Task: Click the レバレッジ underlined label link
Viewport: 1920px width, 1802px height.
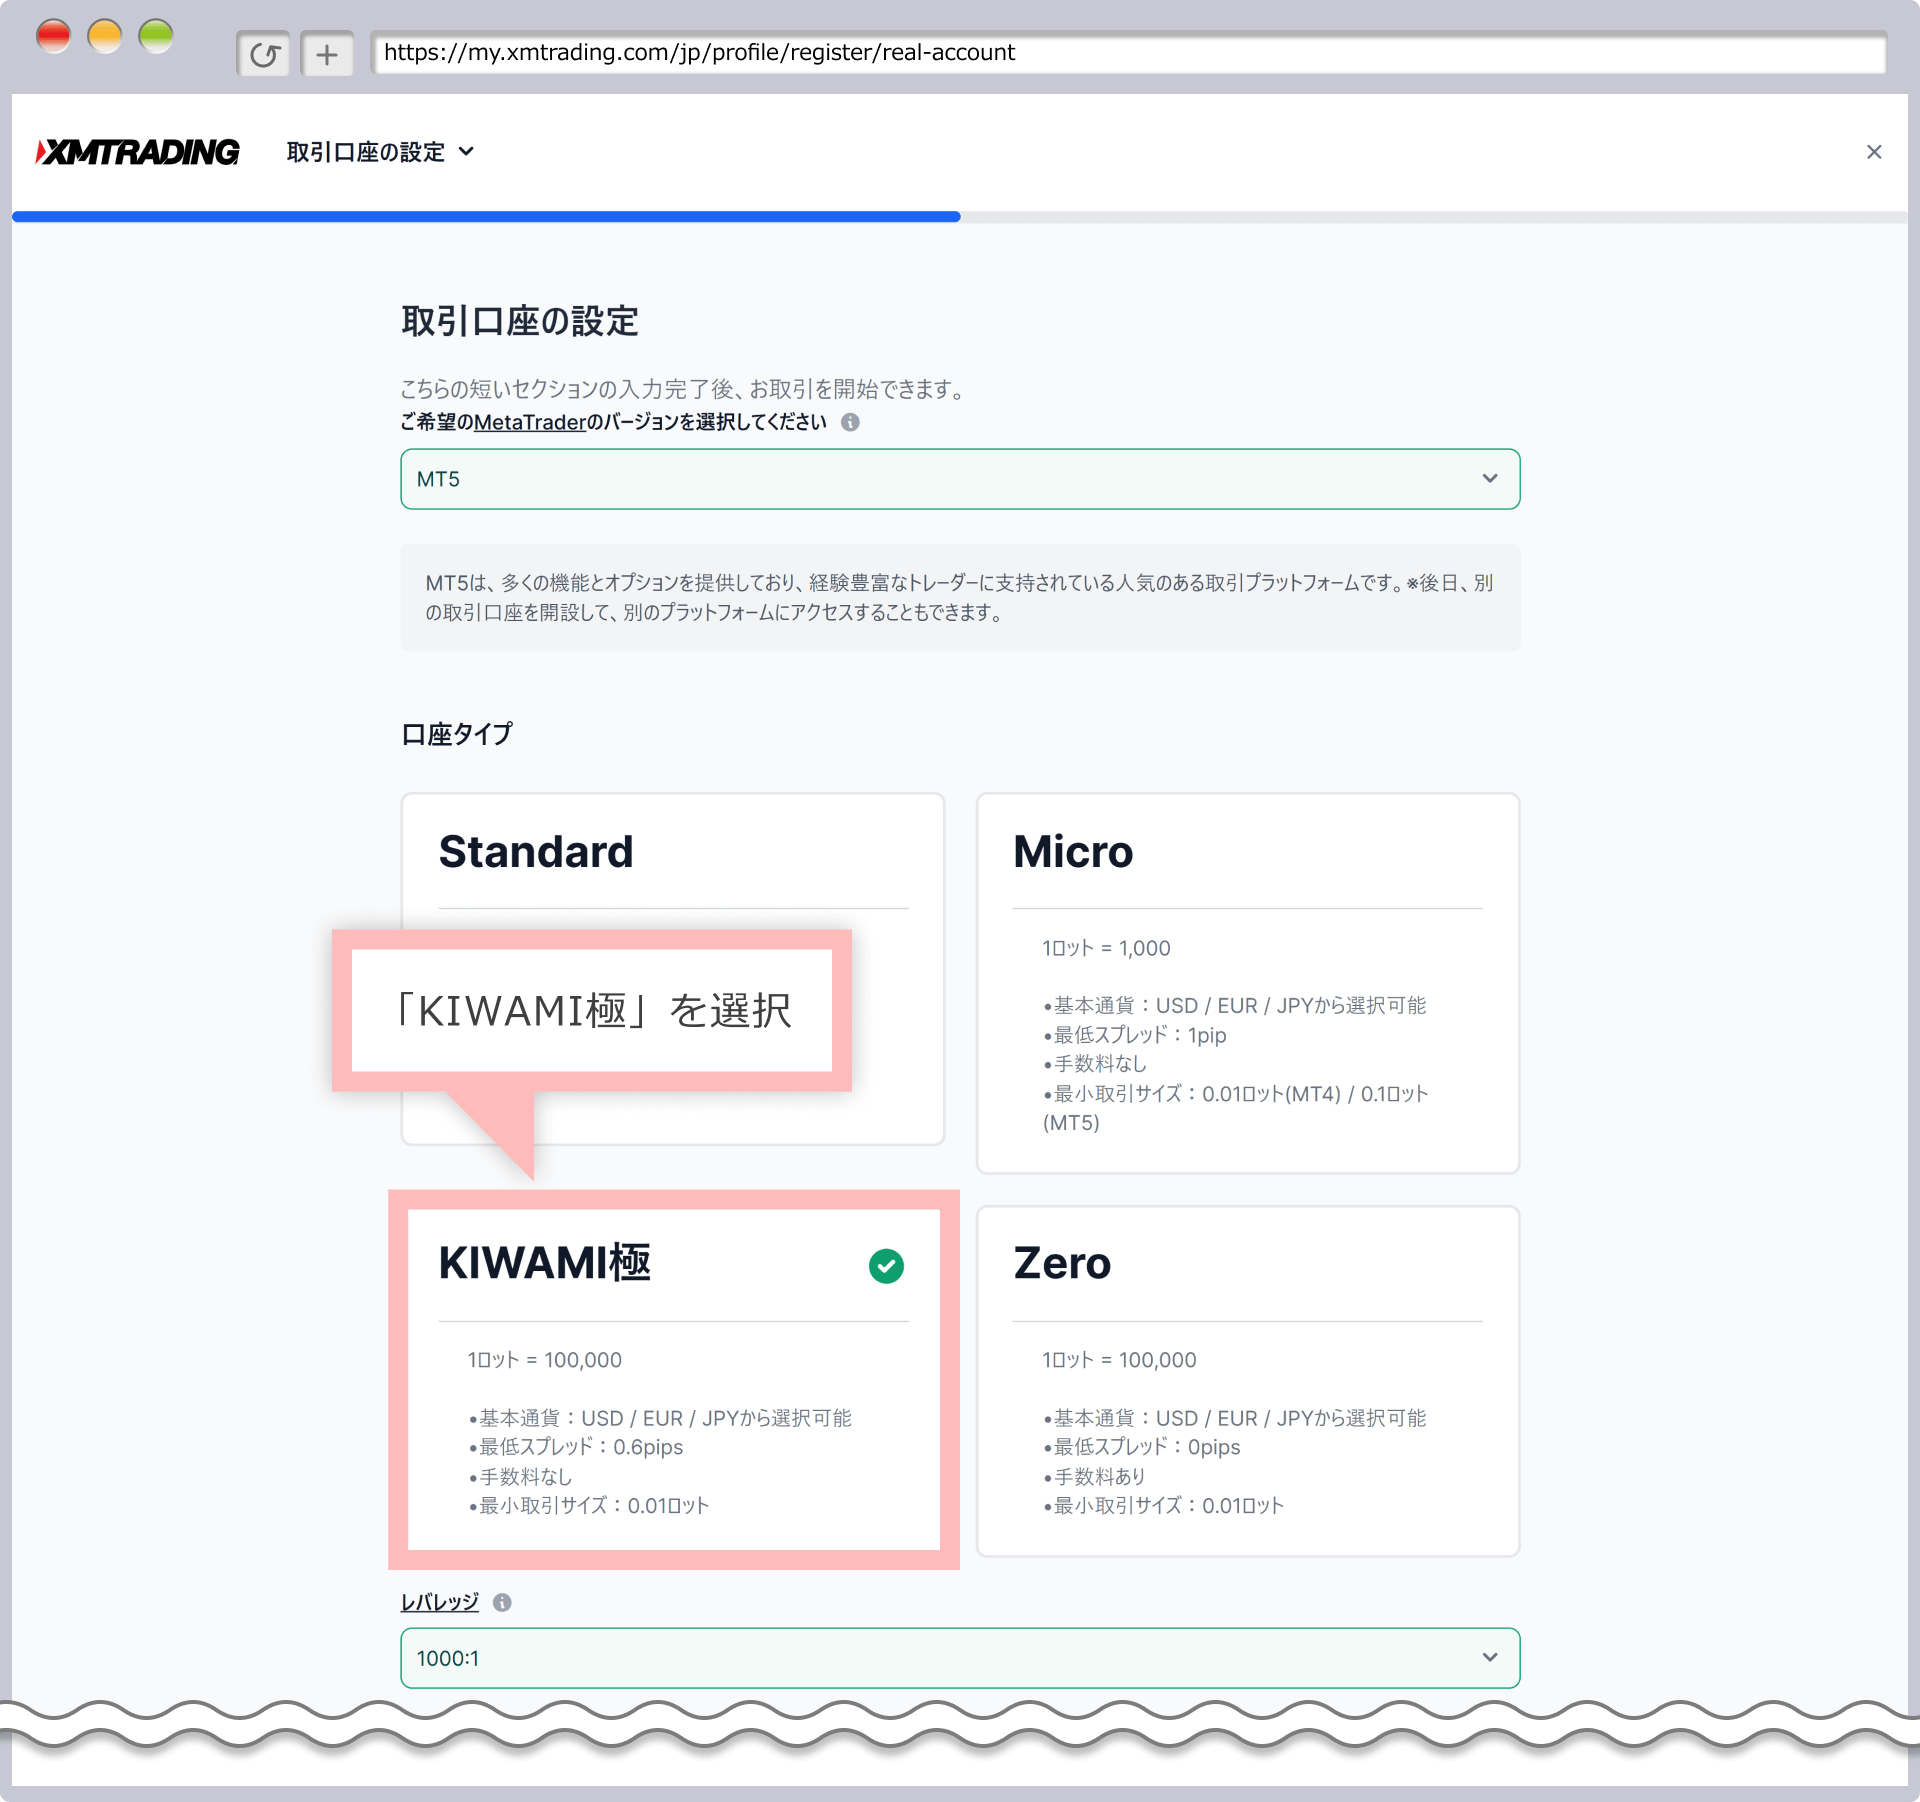Action: click(x=439, y=1602)
